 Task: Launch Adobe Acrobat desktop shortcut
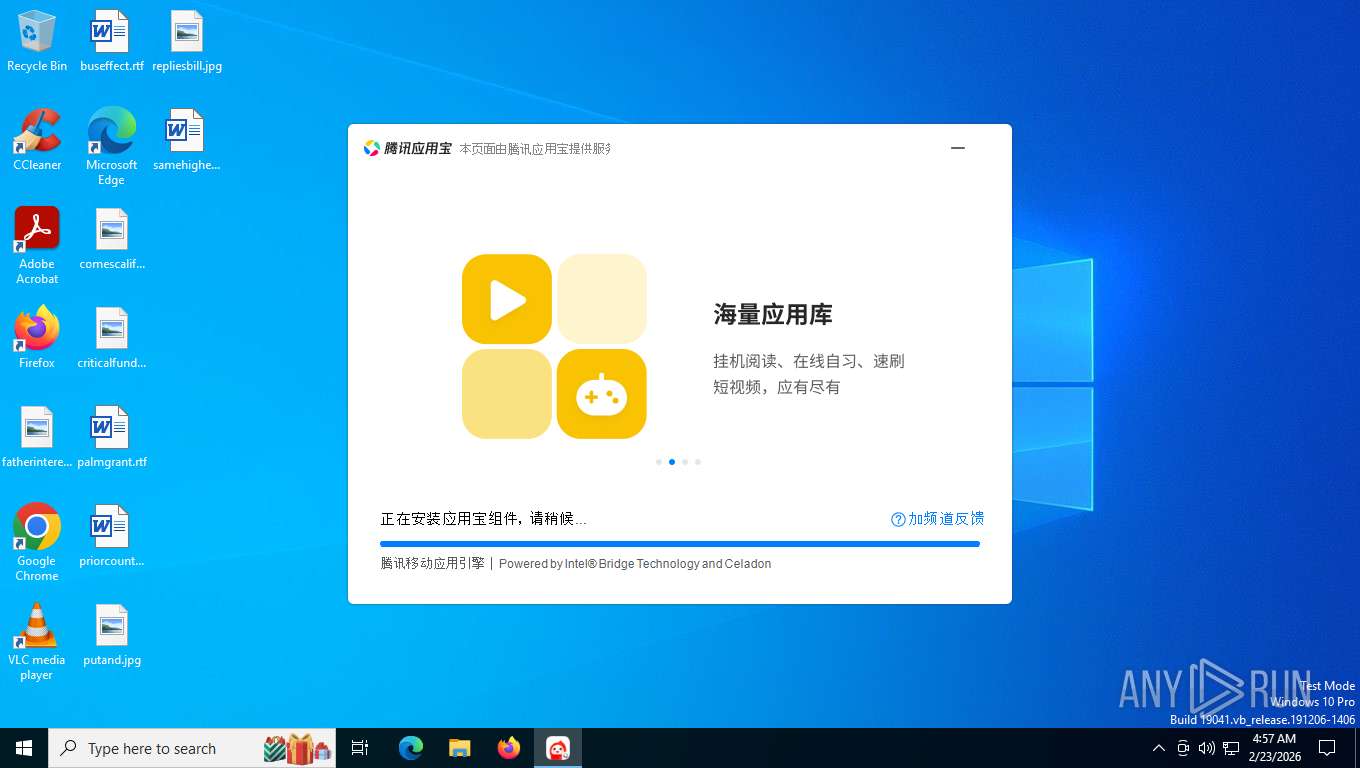(37, 245)
